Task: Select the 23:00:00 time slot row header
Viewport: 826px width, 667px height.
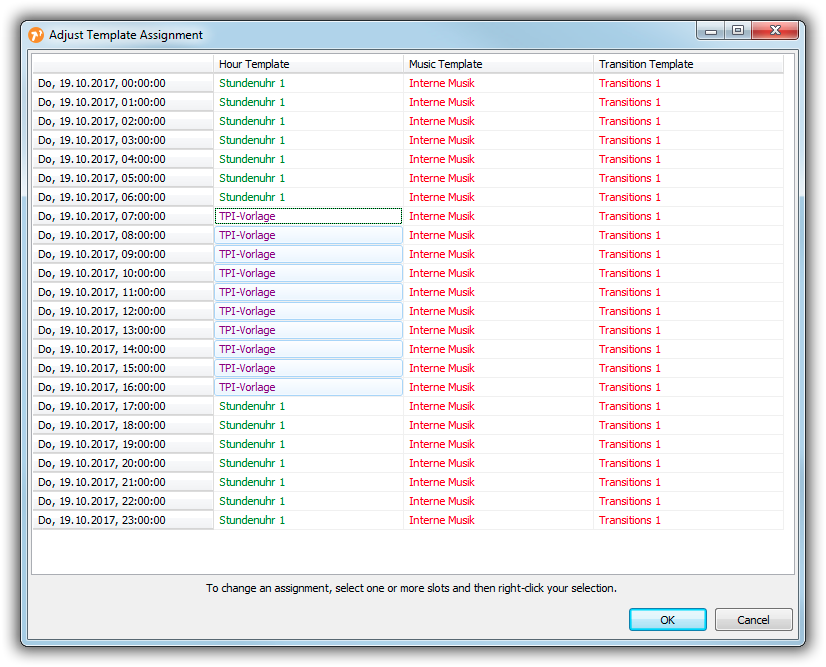Action: (x=122, y=521)
